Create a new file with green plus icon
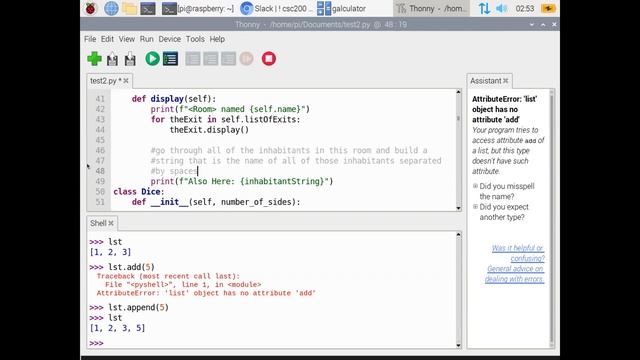Screen dimensions: 640x360 coord(94,59)
